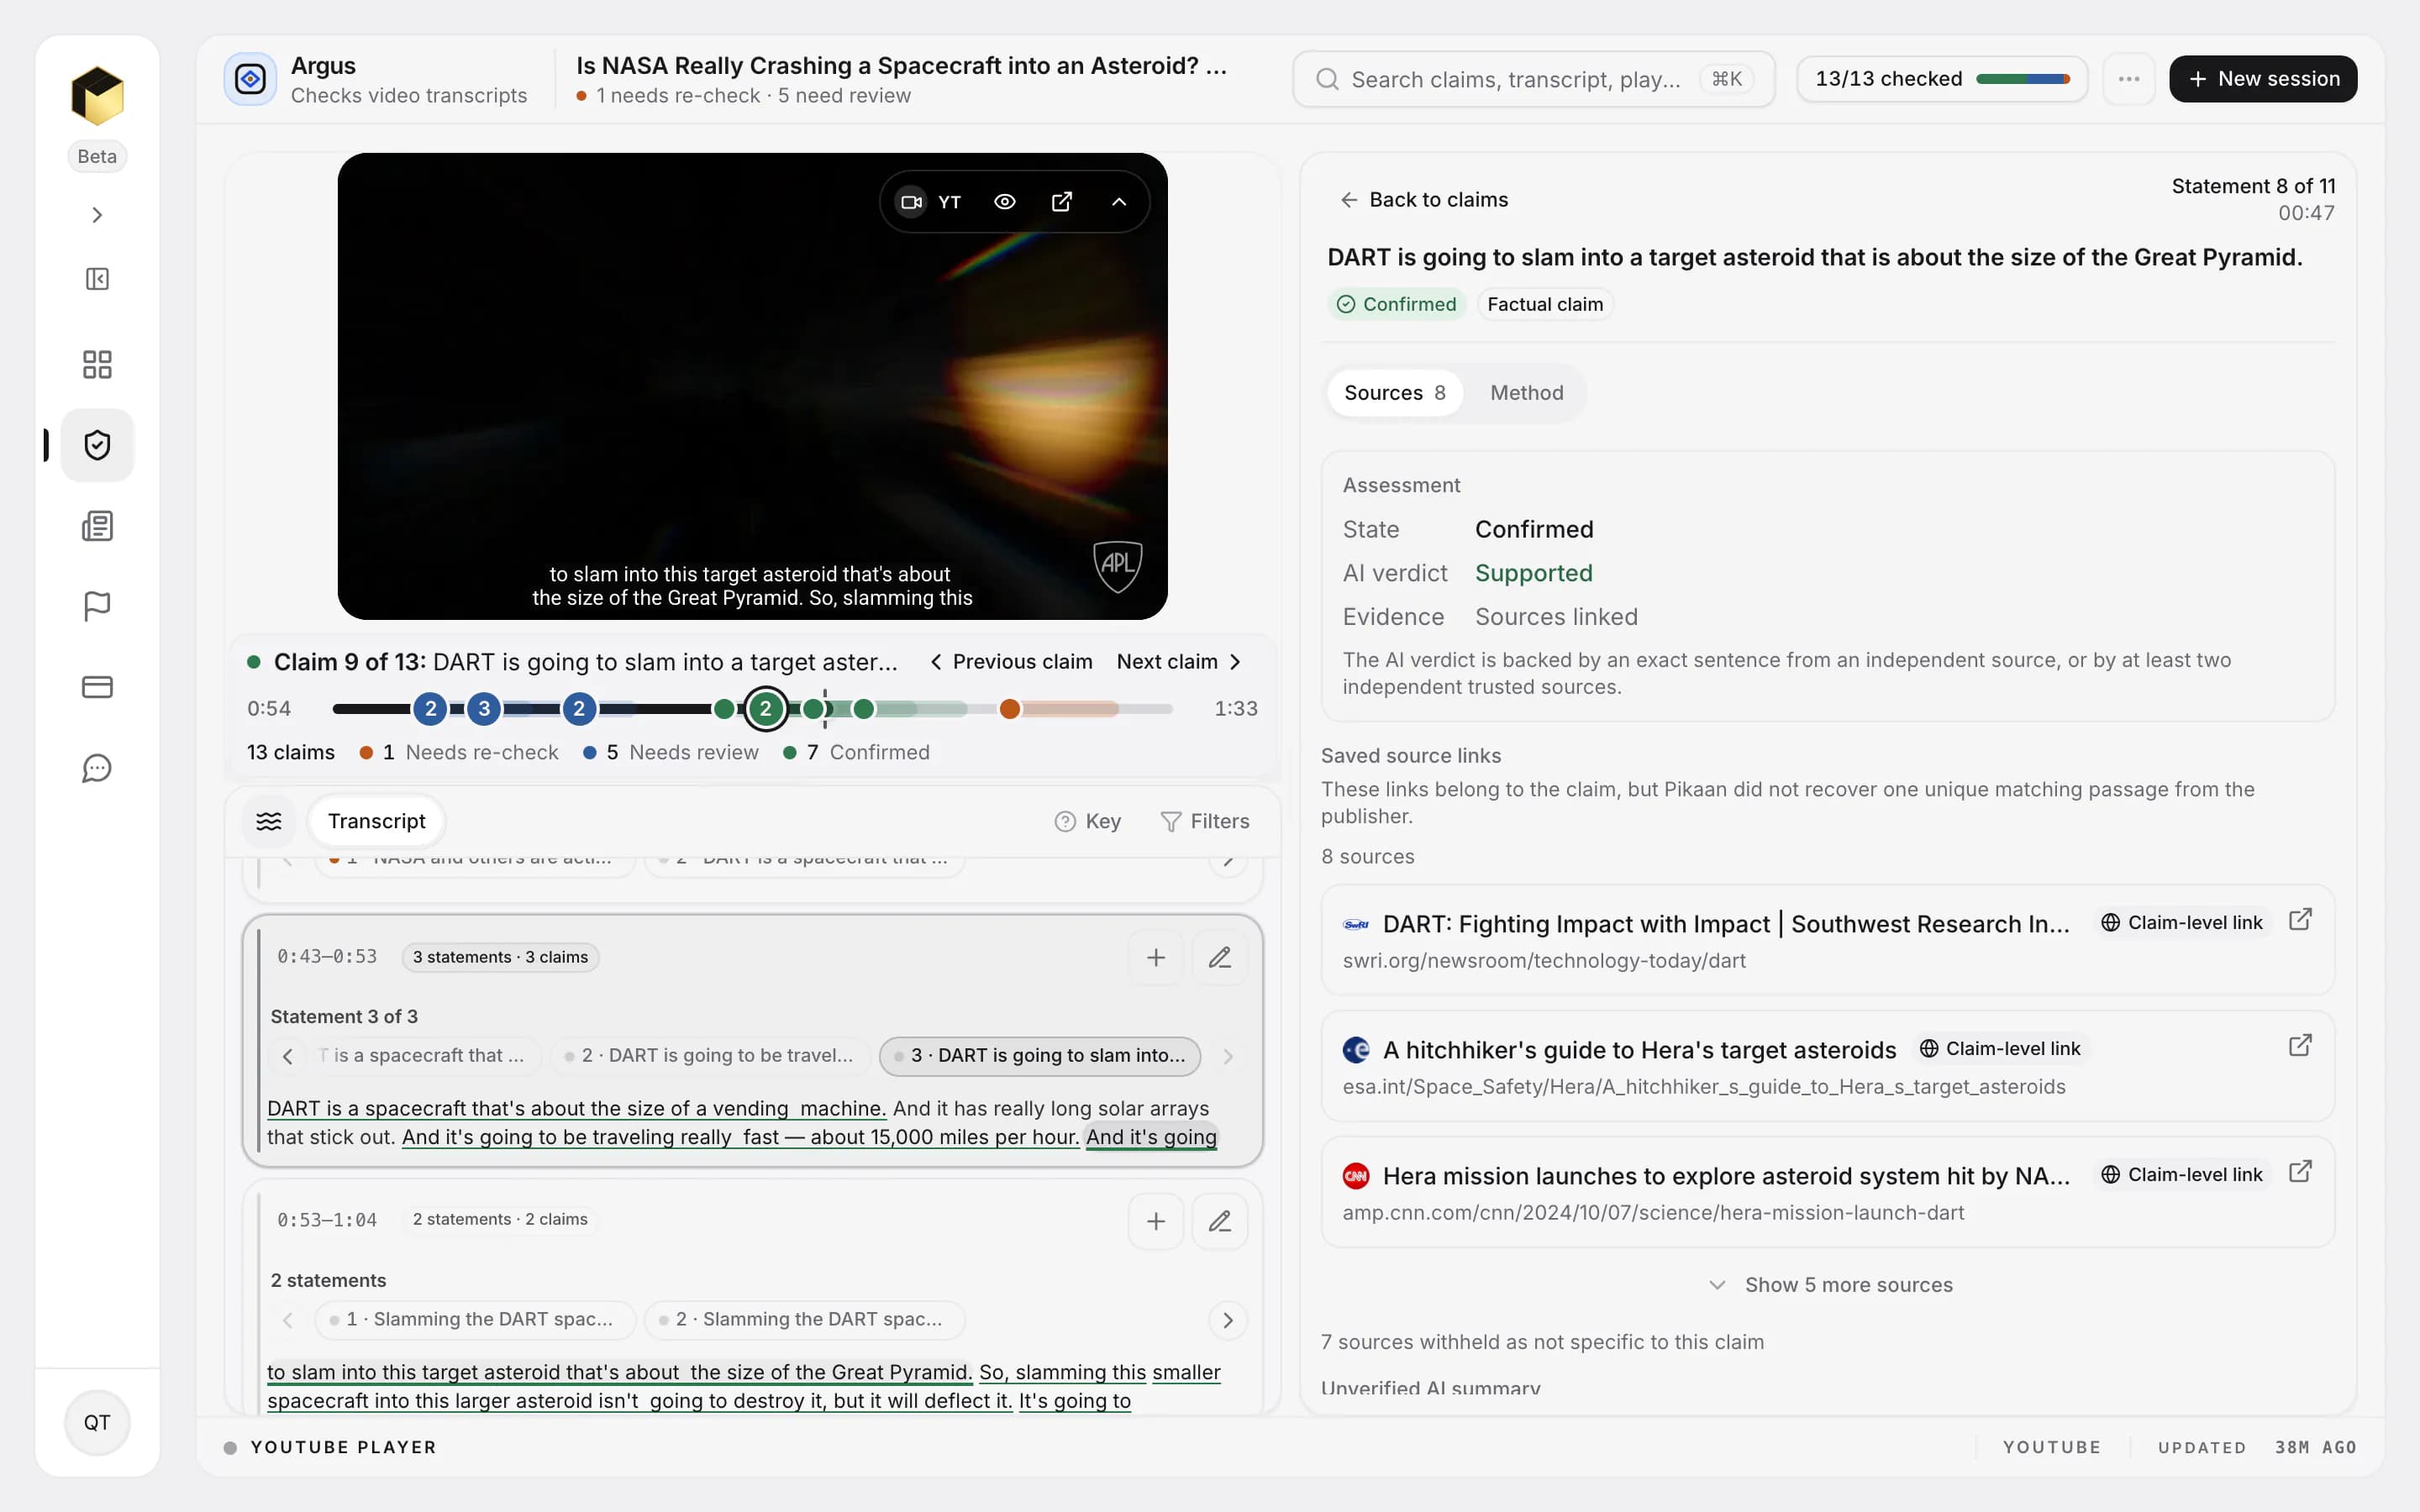
Task: Edit the 0:53–1:04 transcript segment
Action: coord(1219,1221)
